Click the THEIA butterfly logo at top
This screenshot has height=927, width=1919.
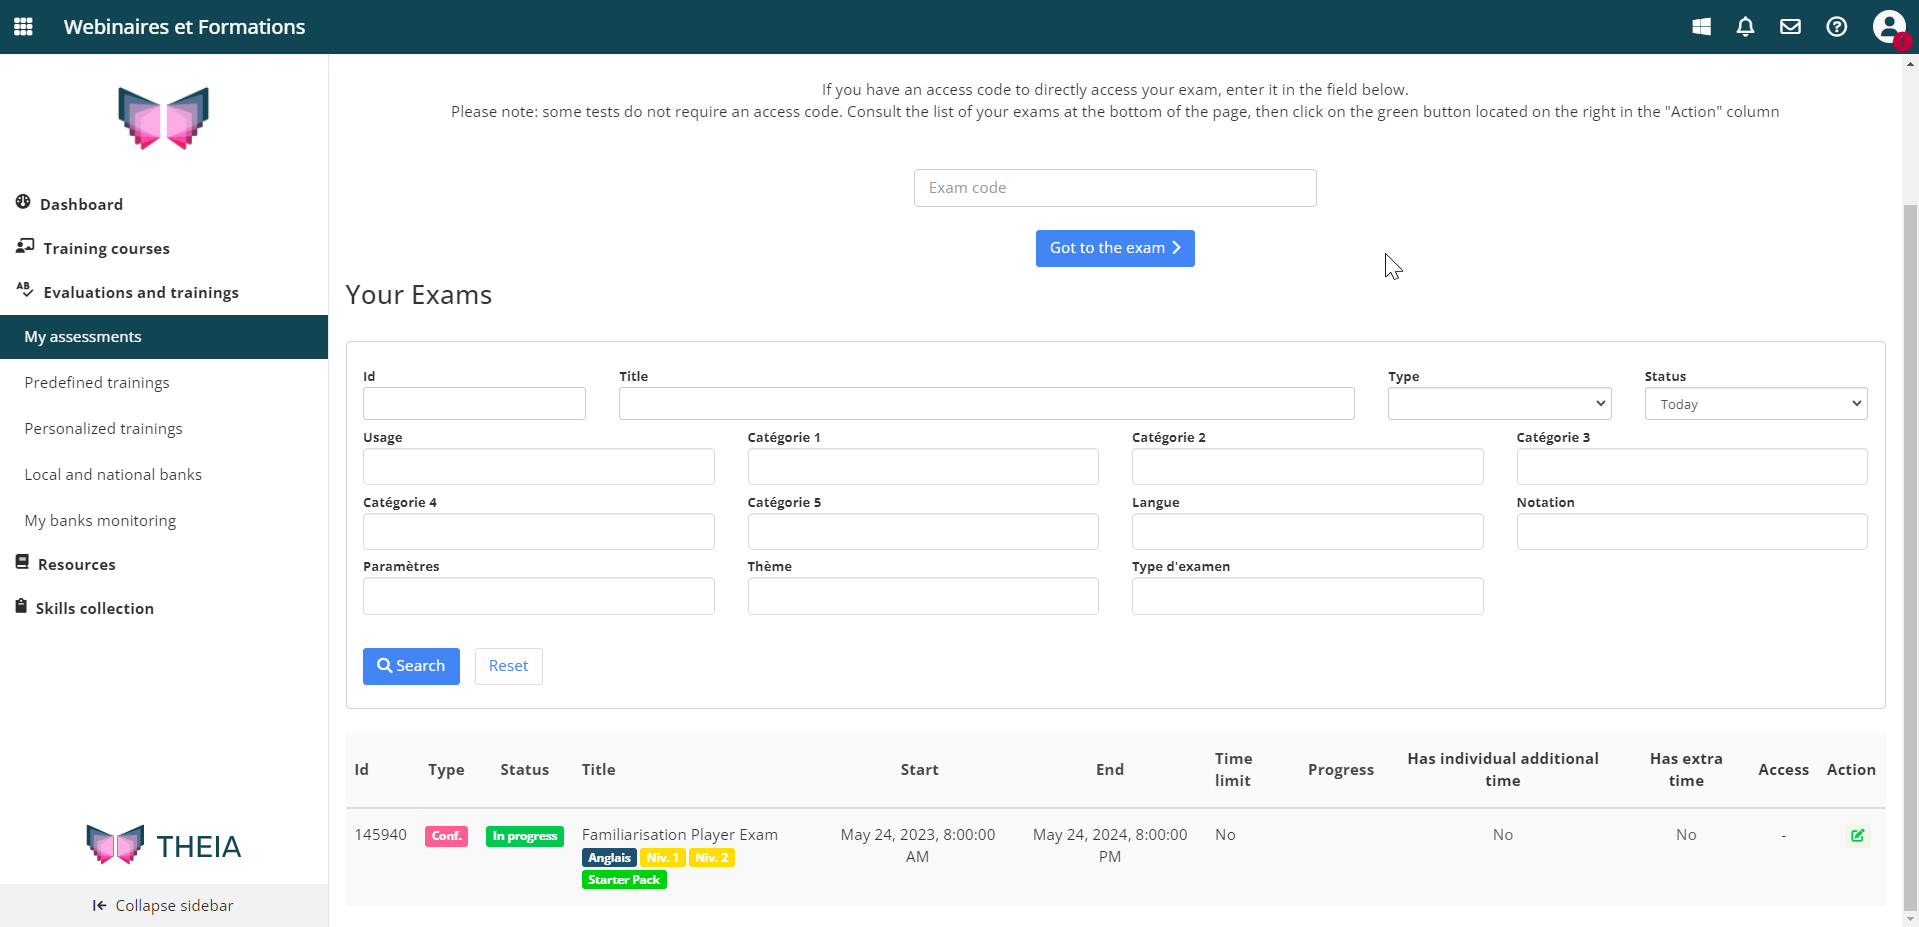point(163,118)
